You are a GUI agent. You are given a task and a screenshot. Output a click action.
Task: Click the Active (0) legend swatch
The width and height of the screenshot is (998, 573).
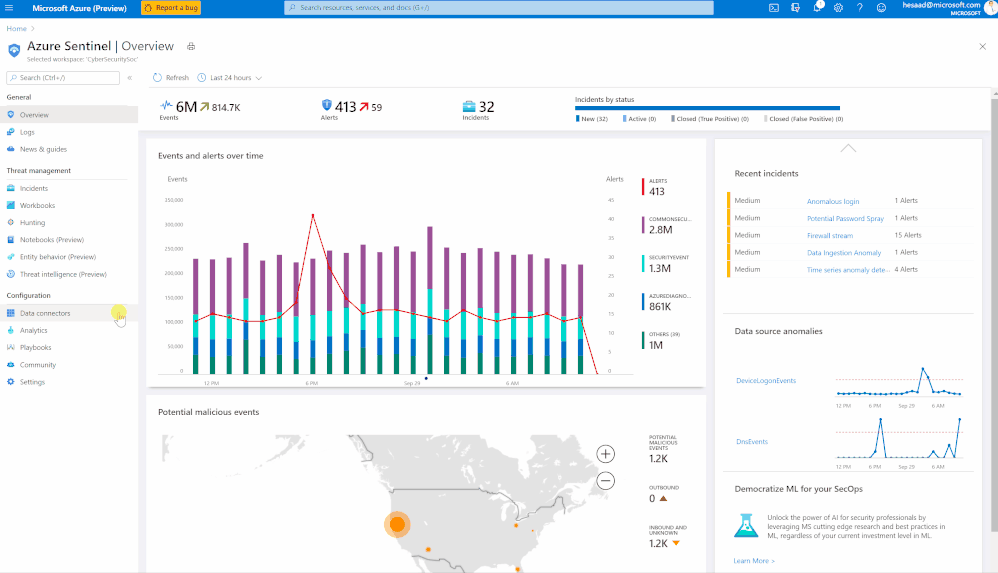pyautogui.click(x=624, y=118)
